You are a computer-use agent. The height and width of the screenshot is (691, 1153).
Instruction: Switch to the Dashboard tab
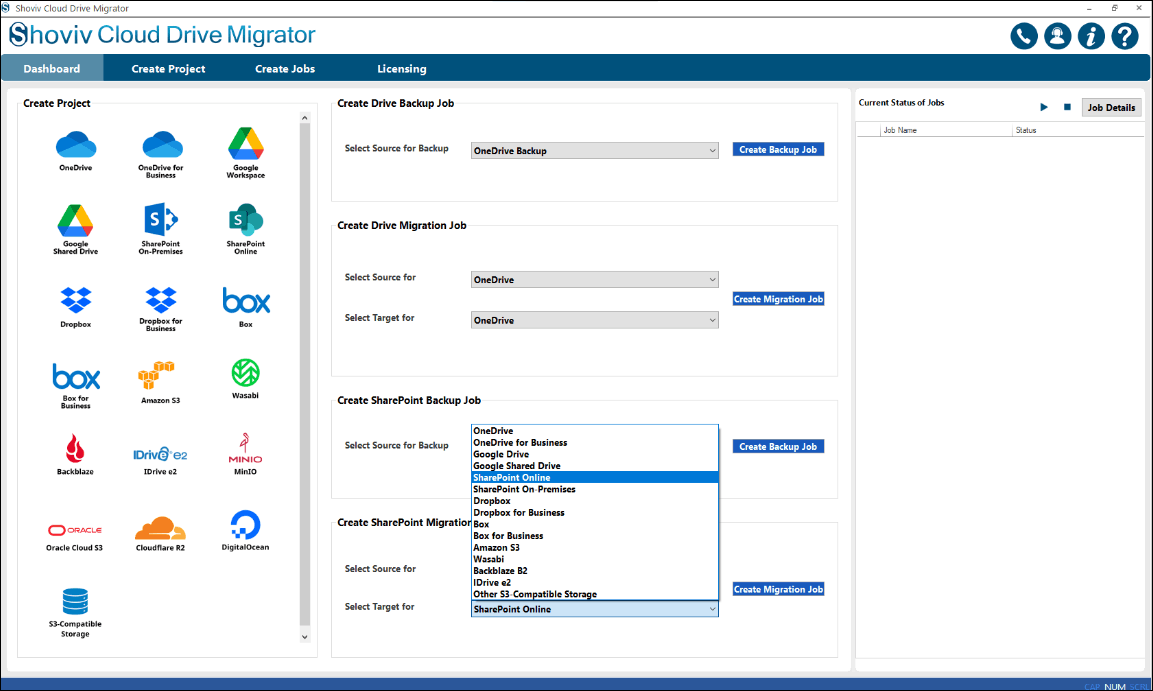[51, 68]
